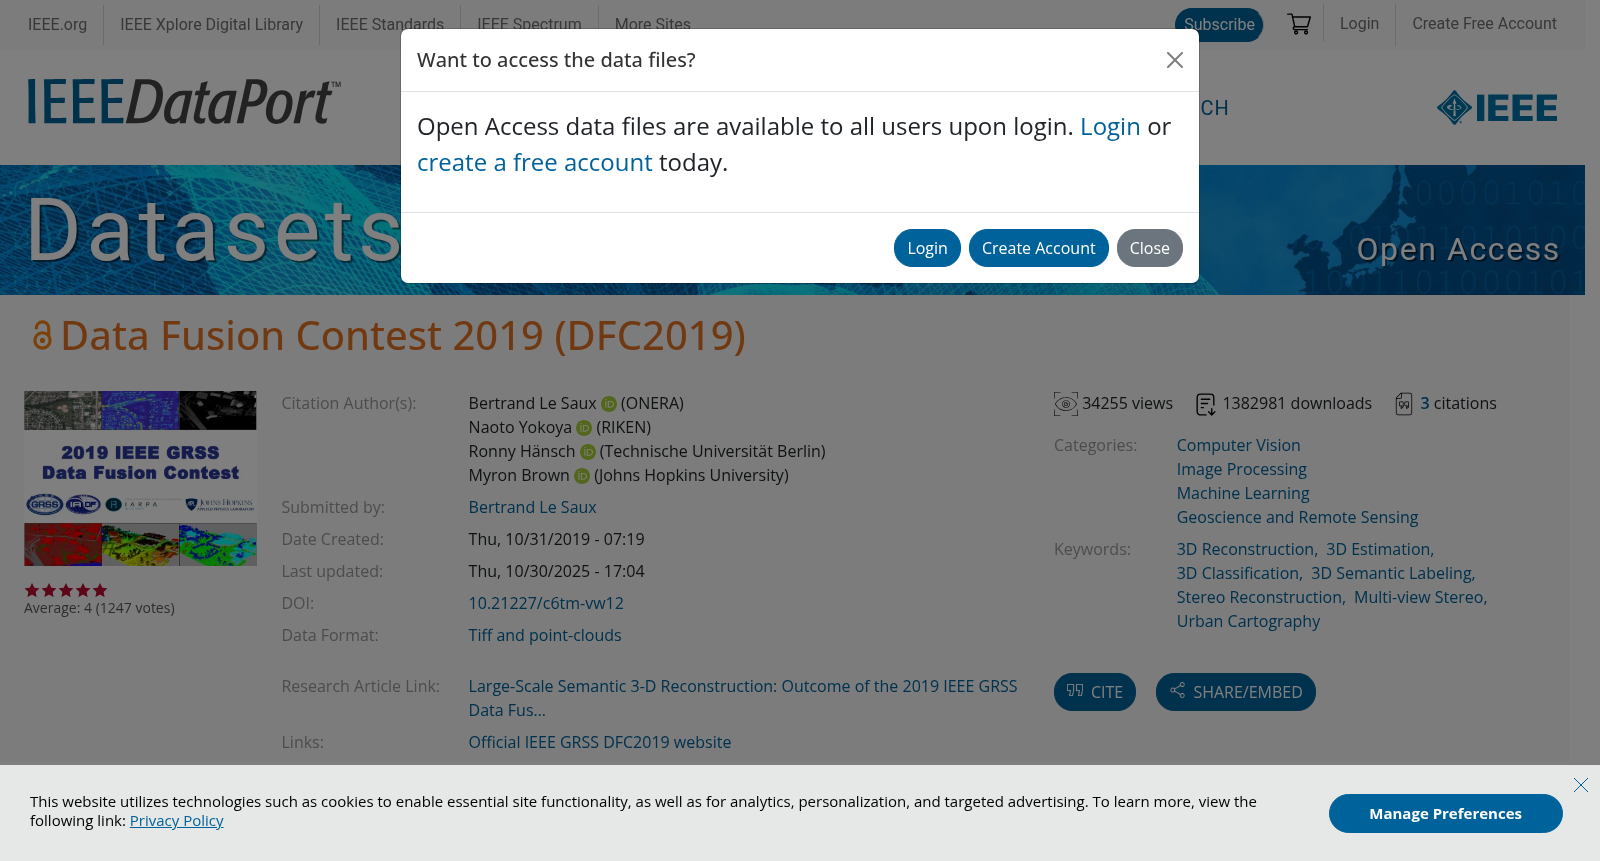Open Geoscience and Remote Sensing category

[1297, 518]
